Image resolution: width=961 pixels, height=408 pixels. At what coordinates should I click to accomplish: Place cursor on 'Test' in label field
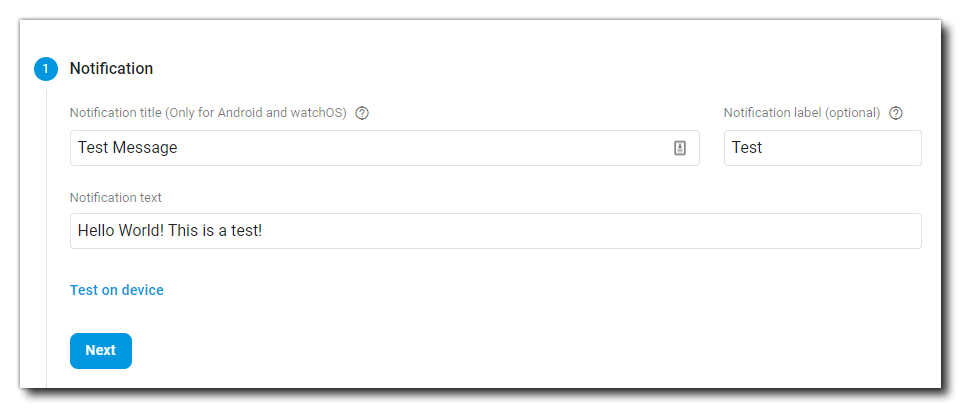pos(747,148)
